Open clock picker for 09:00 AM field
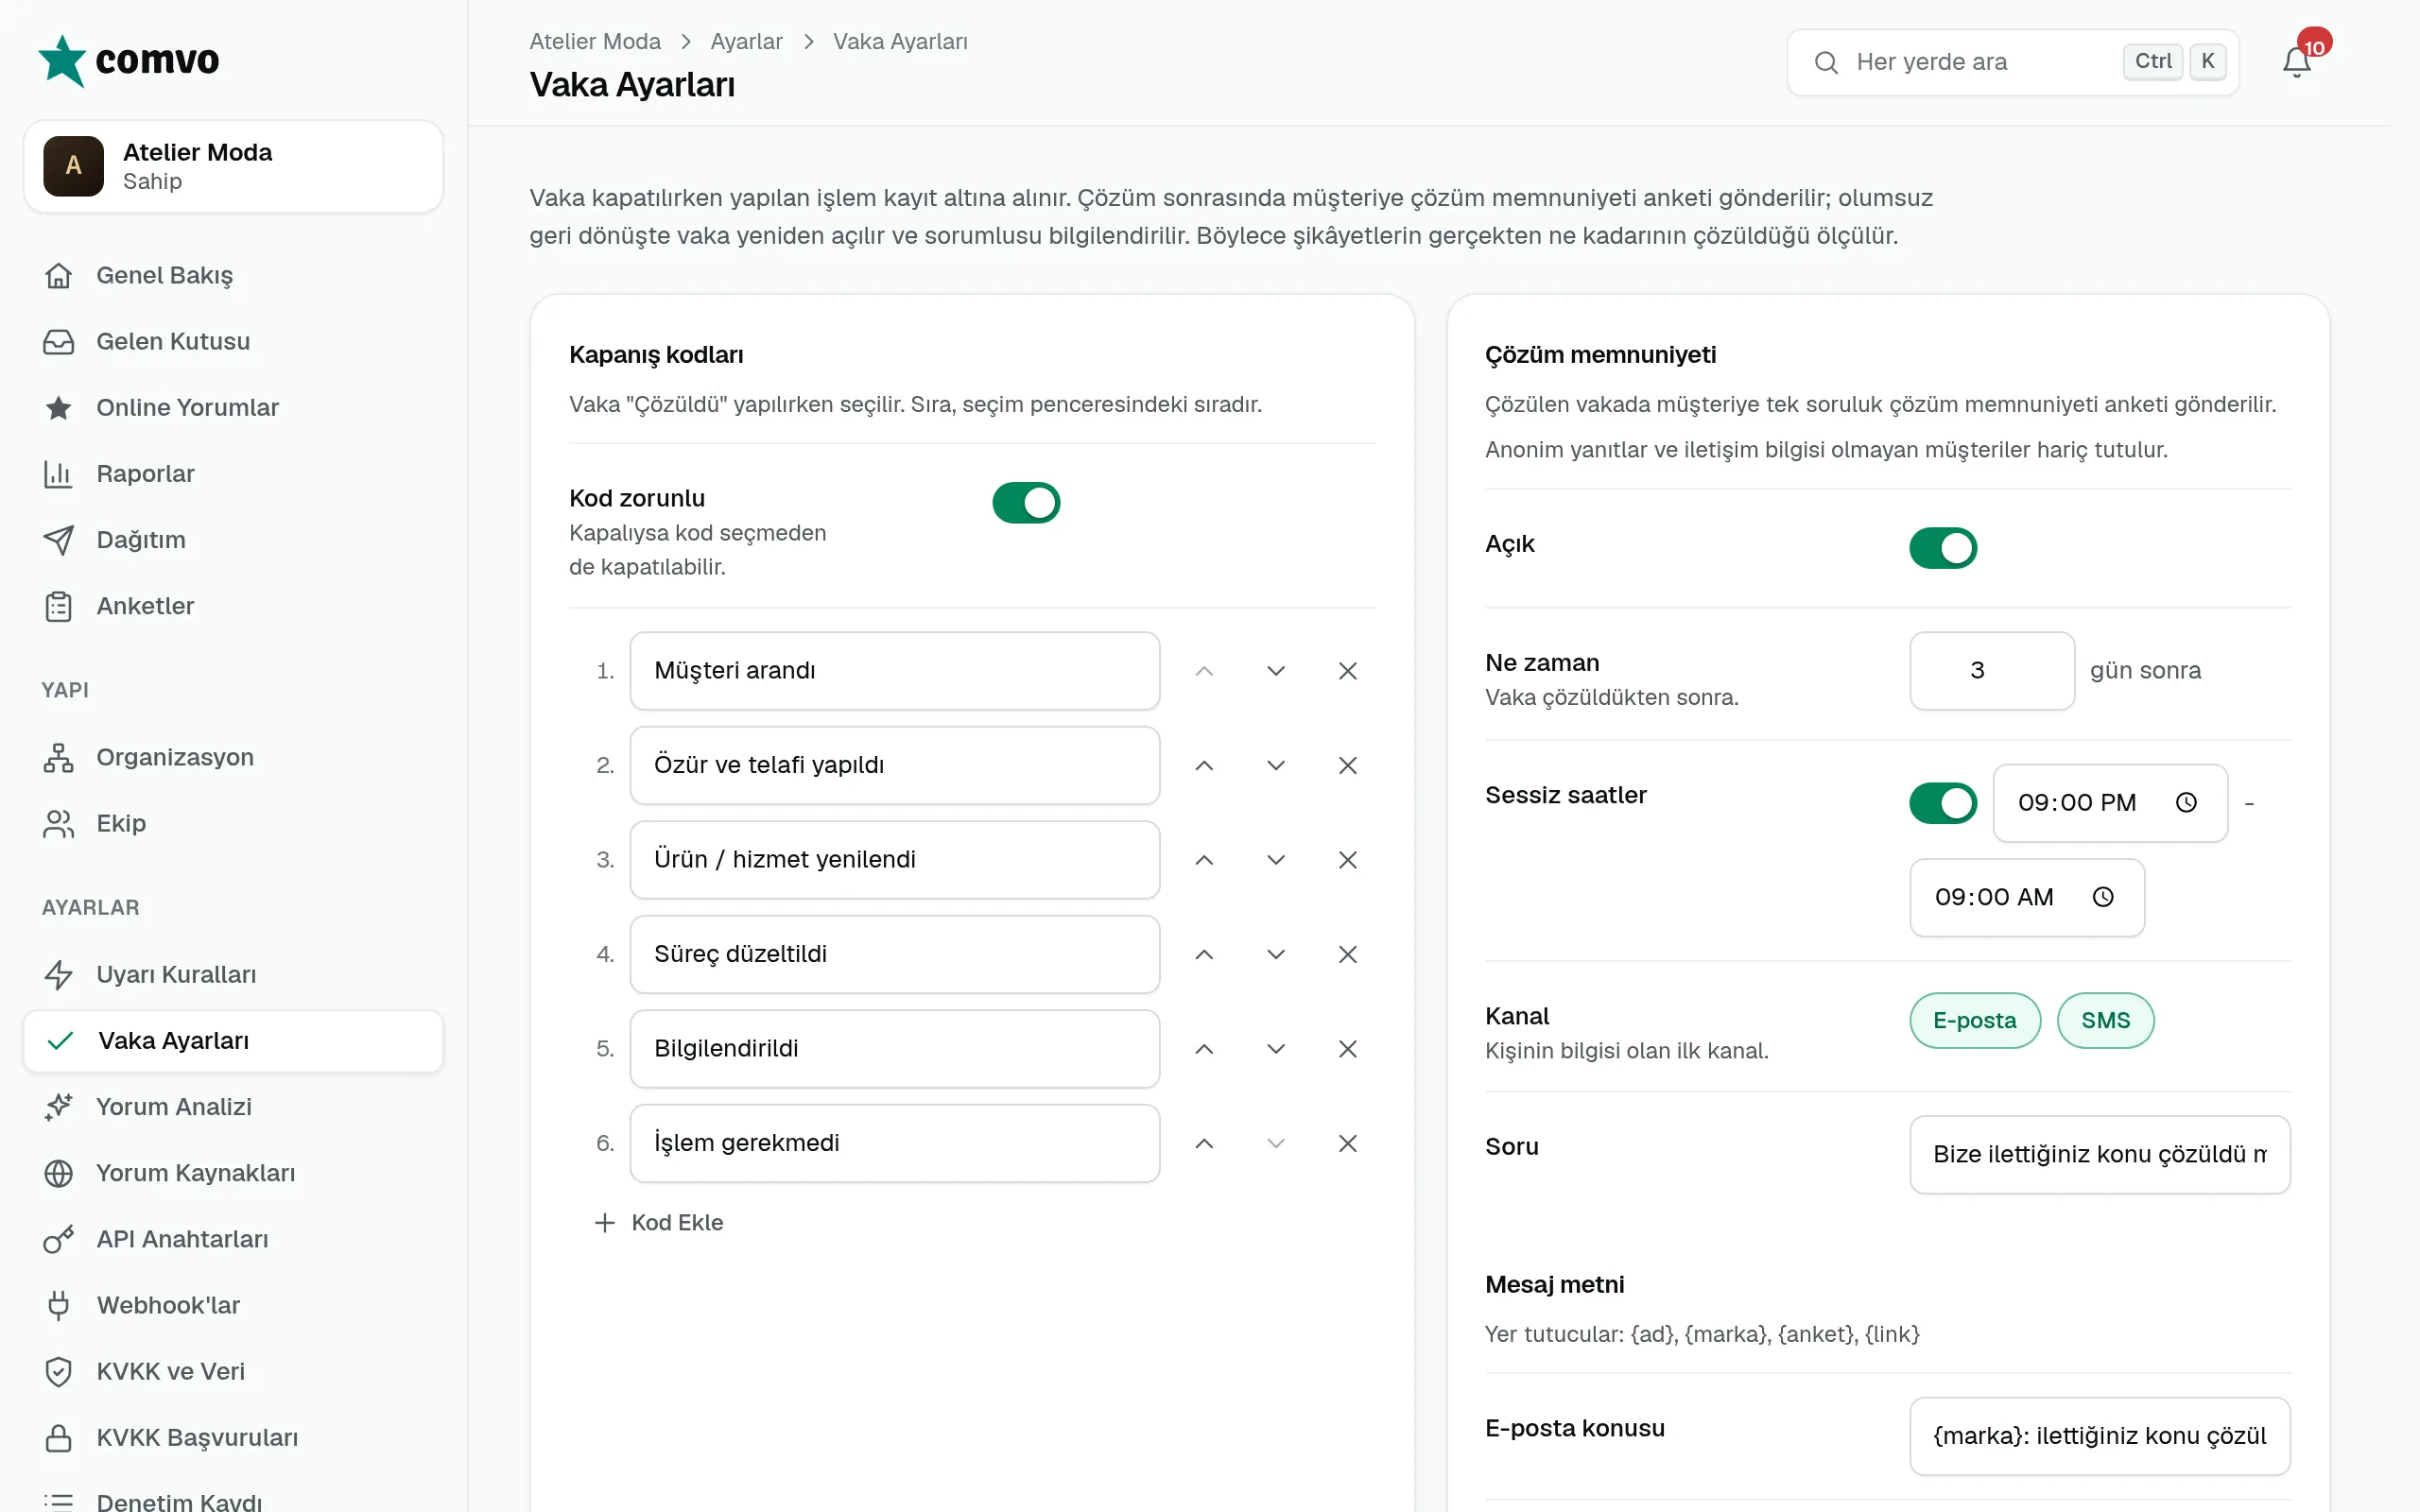Screen dimensions: 2420x1512 tap(2103, 897)
